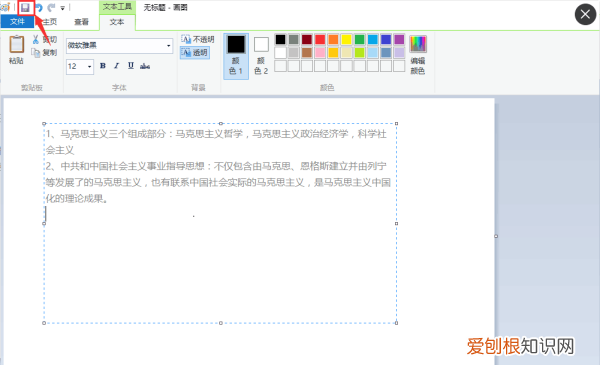
Task: Select the 文本工具 contextual tab header
Action: 117,7
